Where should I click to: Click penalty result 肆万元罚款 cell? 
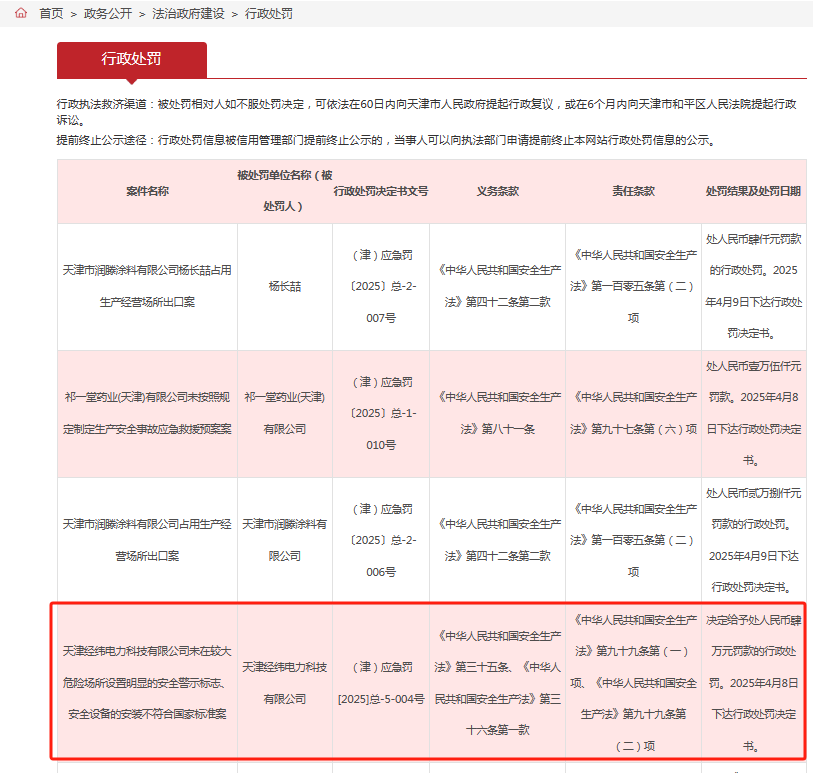coord(753,683)
